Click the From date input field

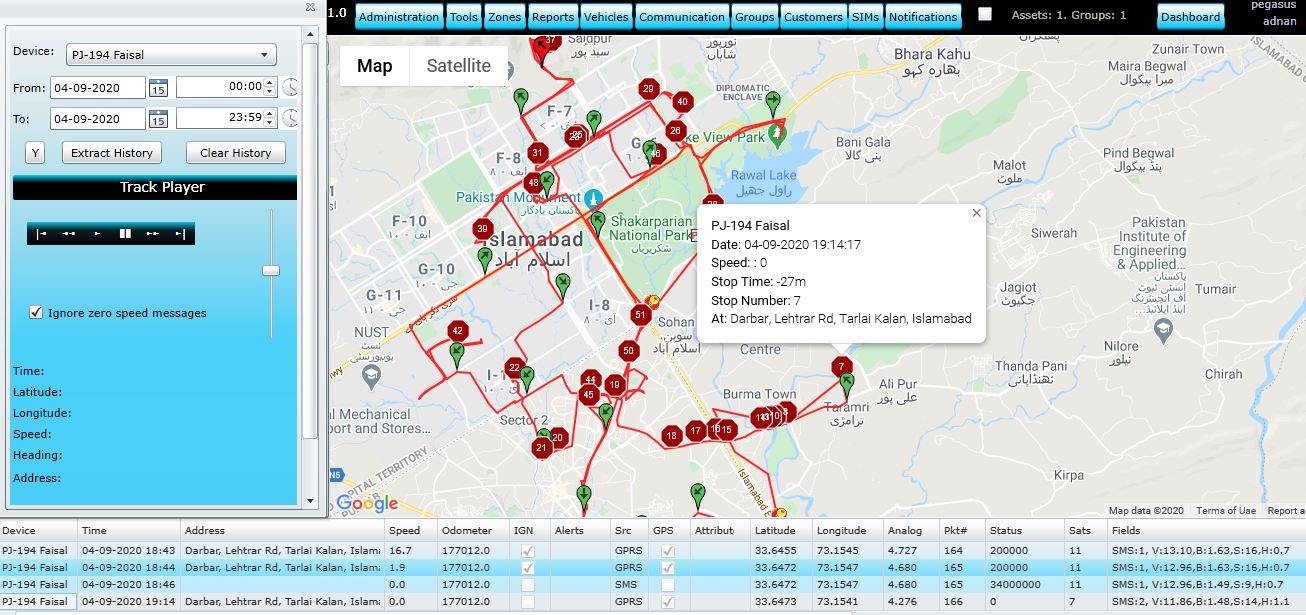coord(98,88)
